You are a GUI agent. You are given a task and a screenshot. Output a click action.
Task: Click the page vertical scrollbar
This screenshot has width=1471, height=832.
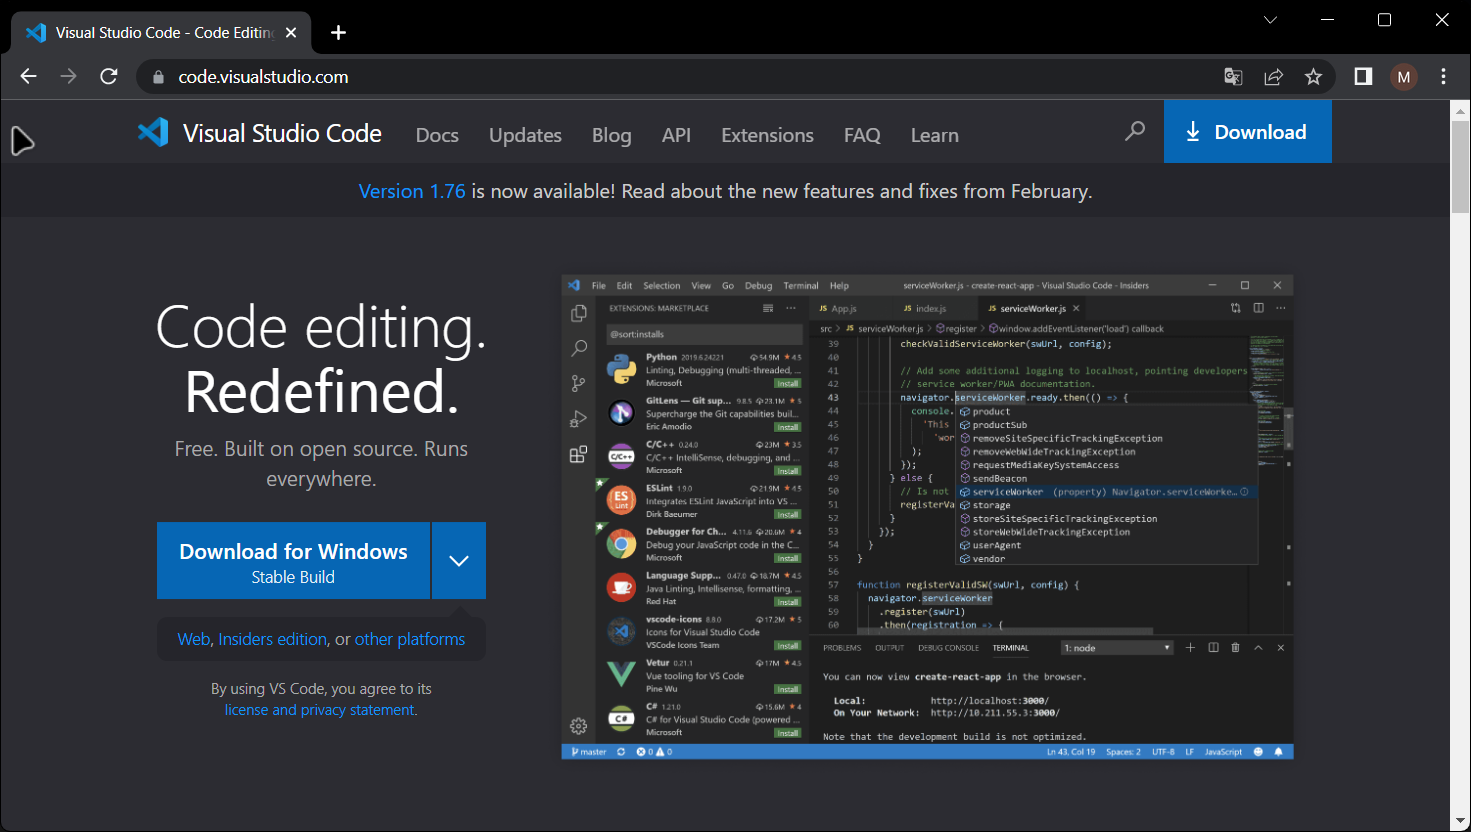[1460, 167]
